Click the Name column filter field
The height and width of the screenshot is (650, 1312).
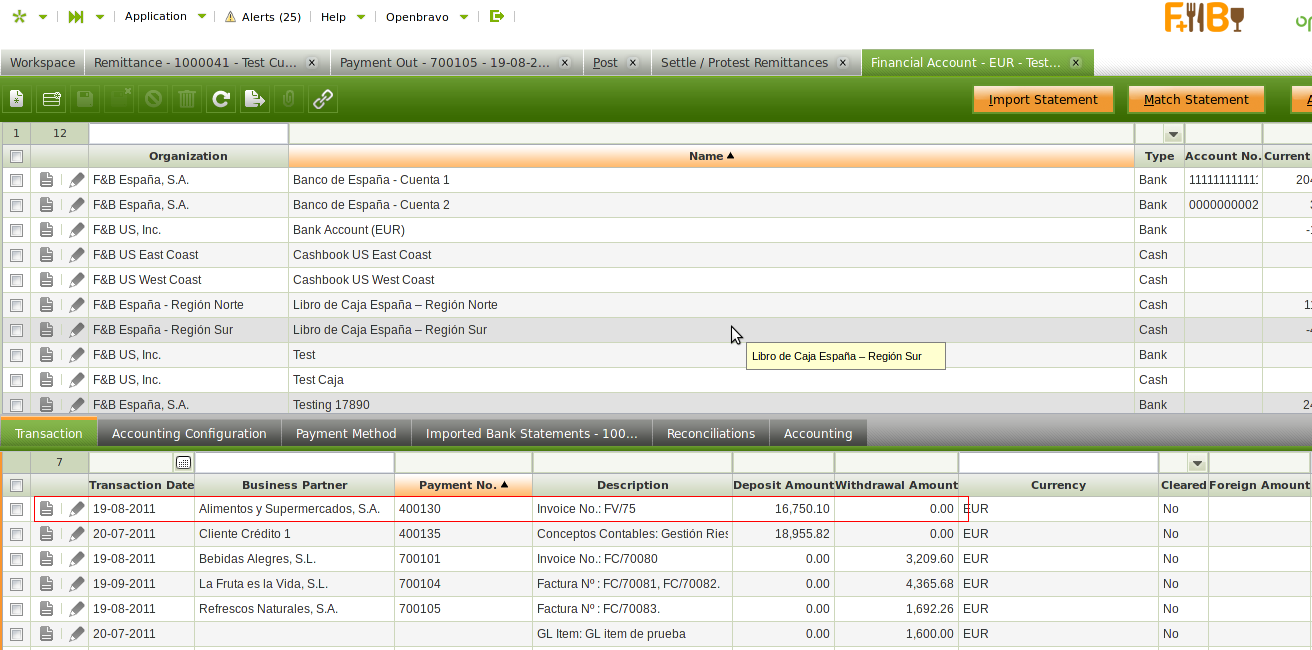point(710,133)
